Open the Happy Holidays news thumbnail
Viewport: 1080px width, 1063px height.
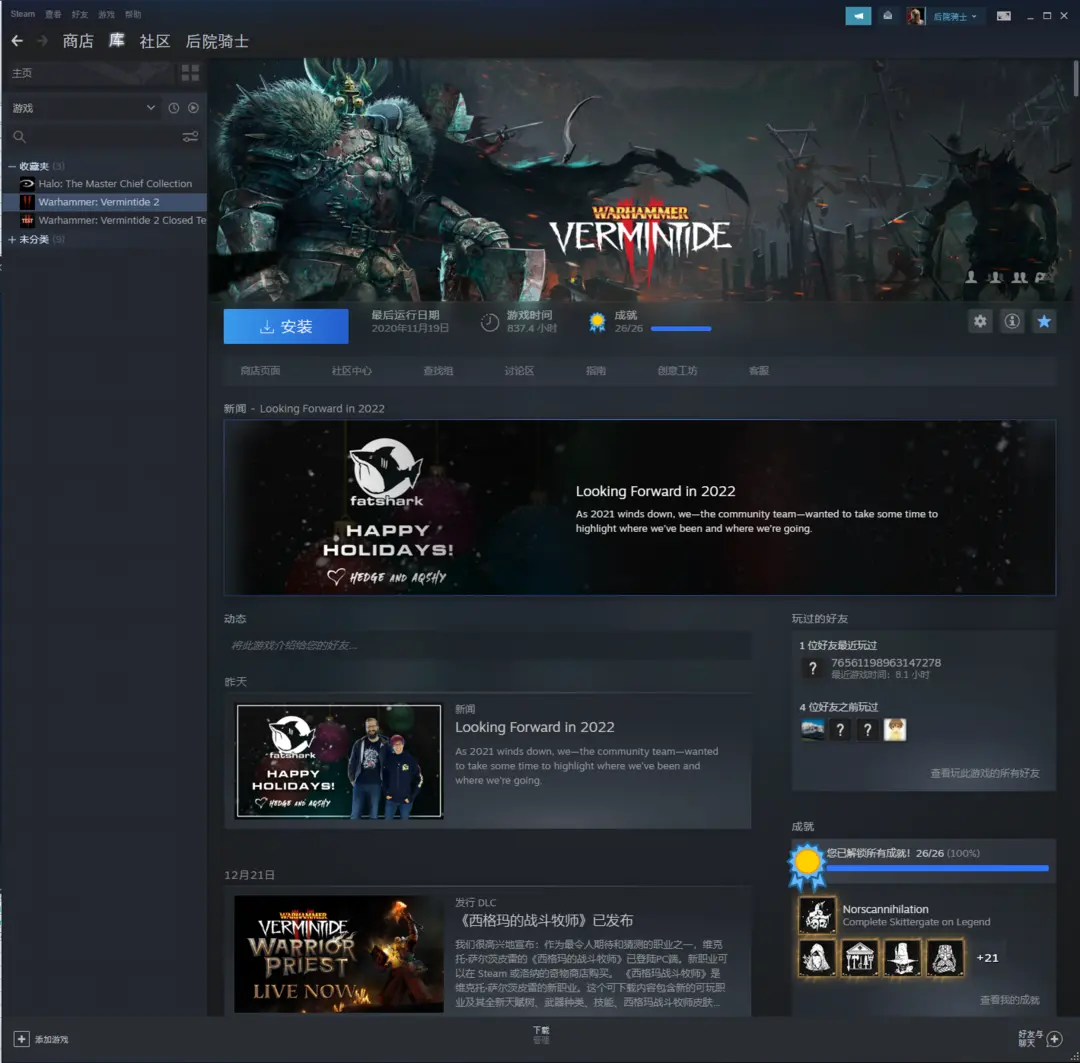tap(339, 761)
